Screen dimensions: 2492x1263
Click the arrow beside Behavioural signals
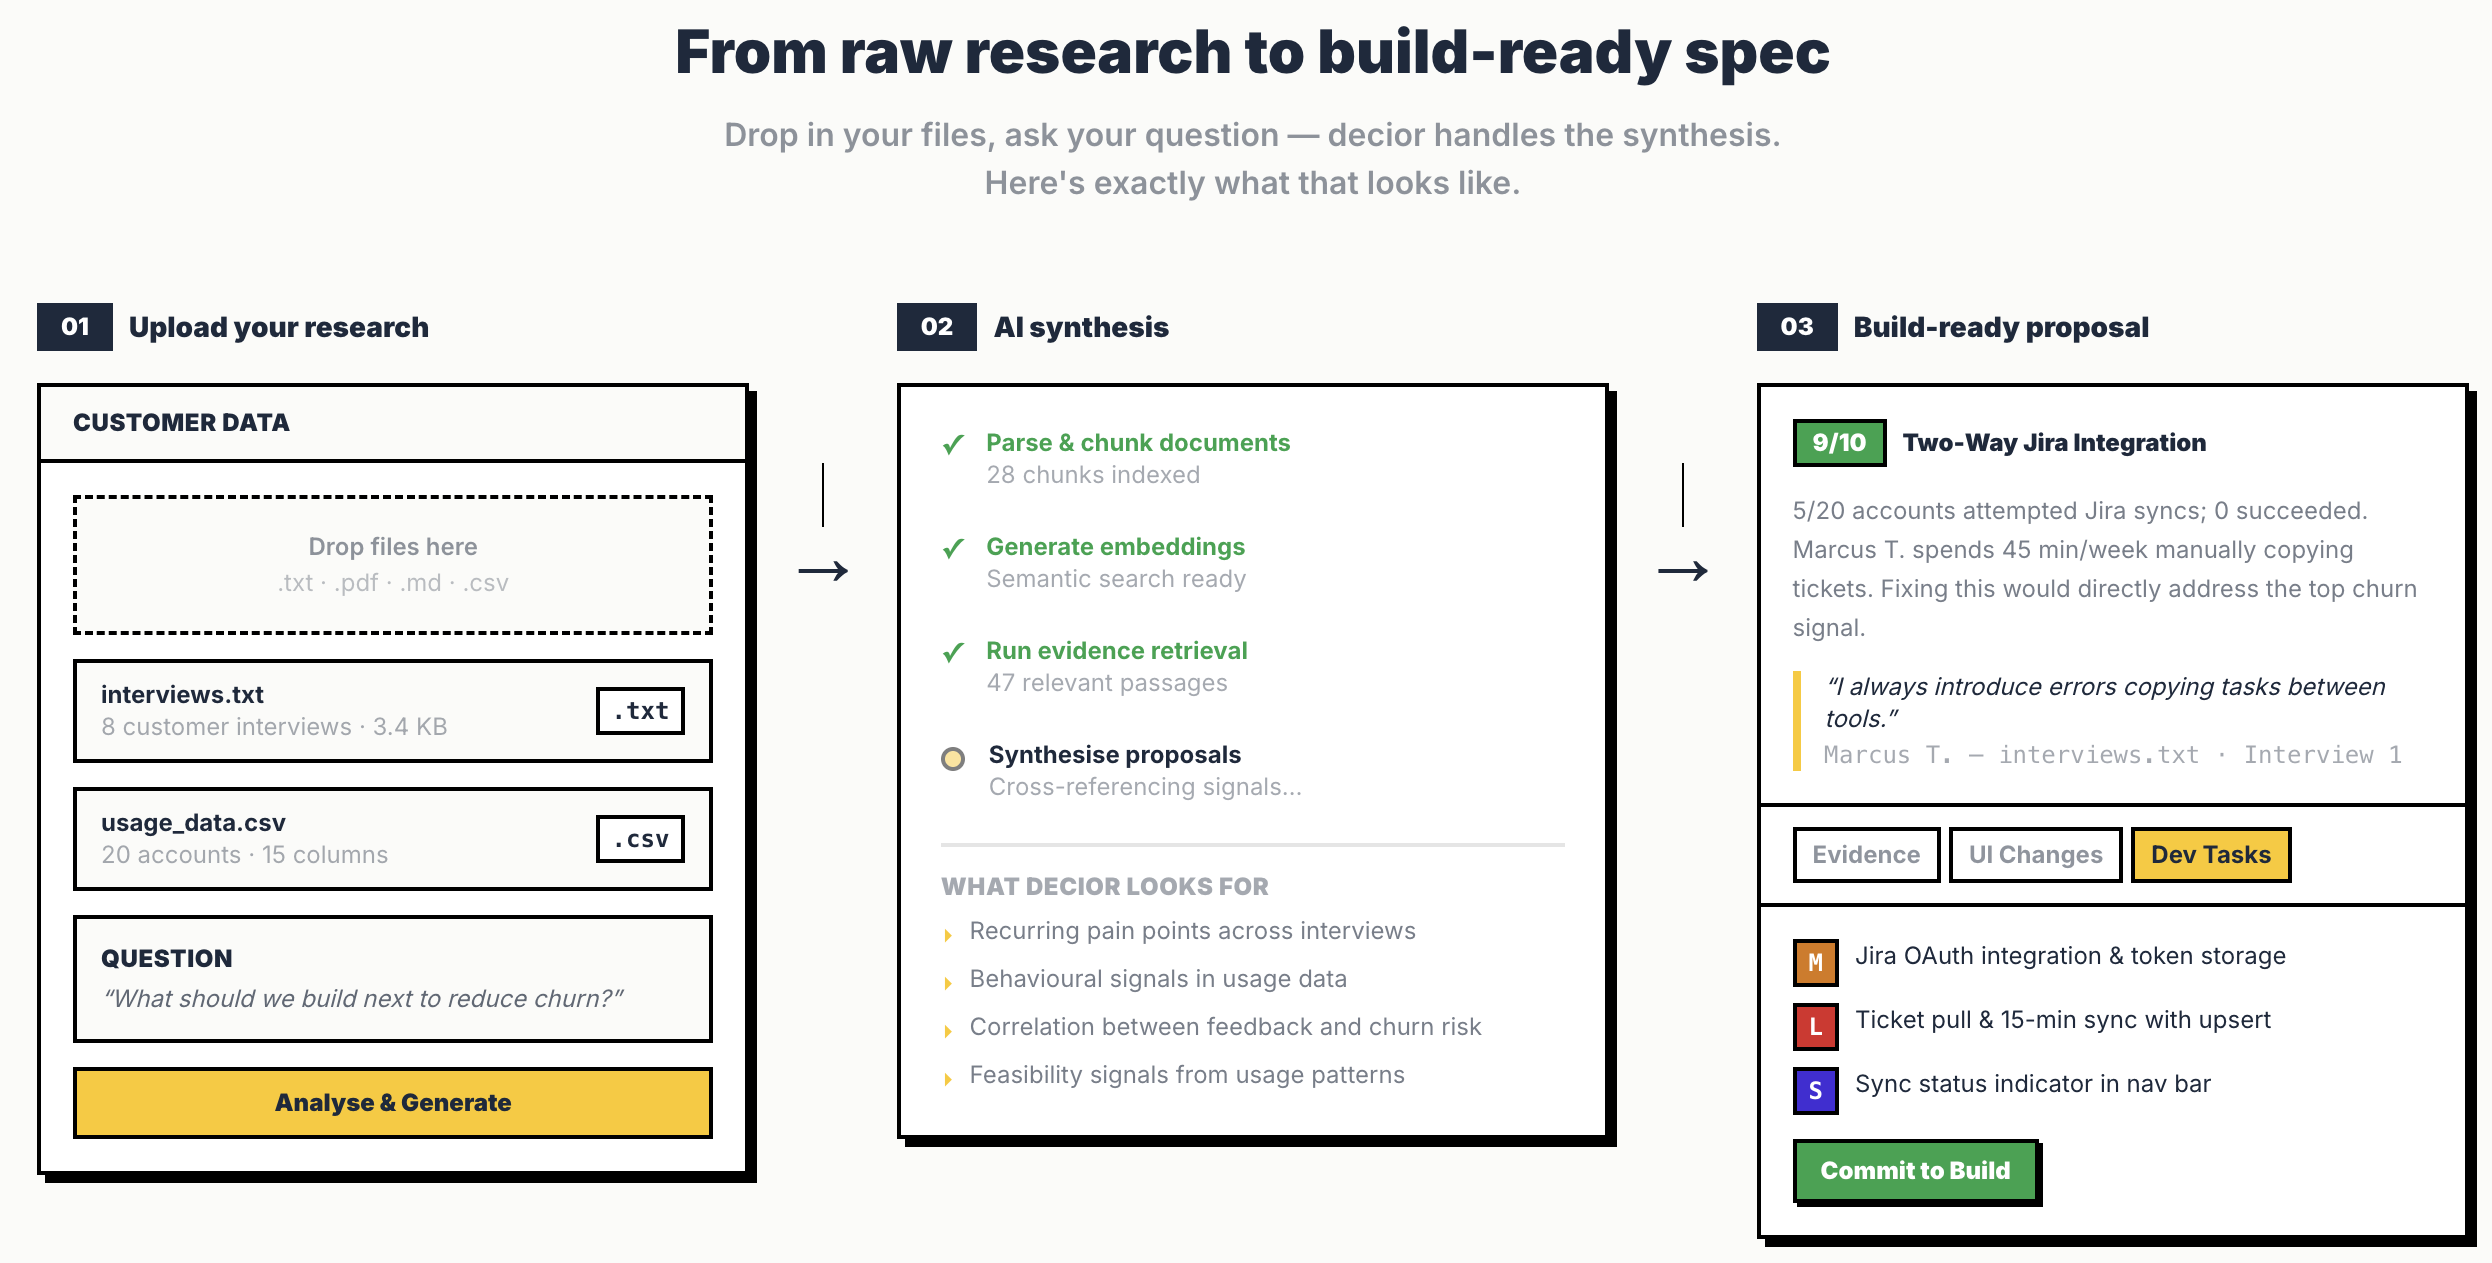point(947,983)
